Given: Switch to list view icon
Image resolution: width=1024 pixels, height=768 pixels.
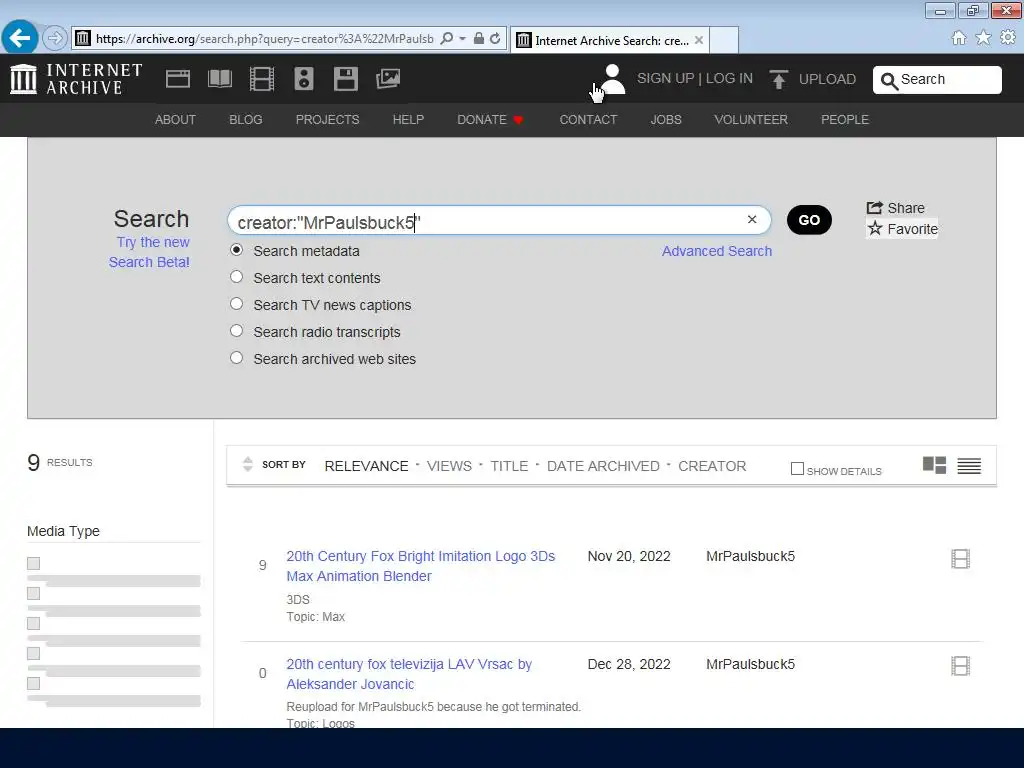Looking at the screenshot, I should (969, 466).
